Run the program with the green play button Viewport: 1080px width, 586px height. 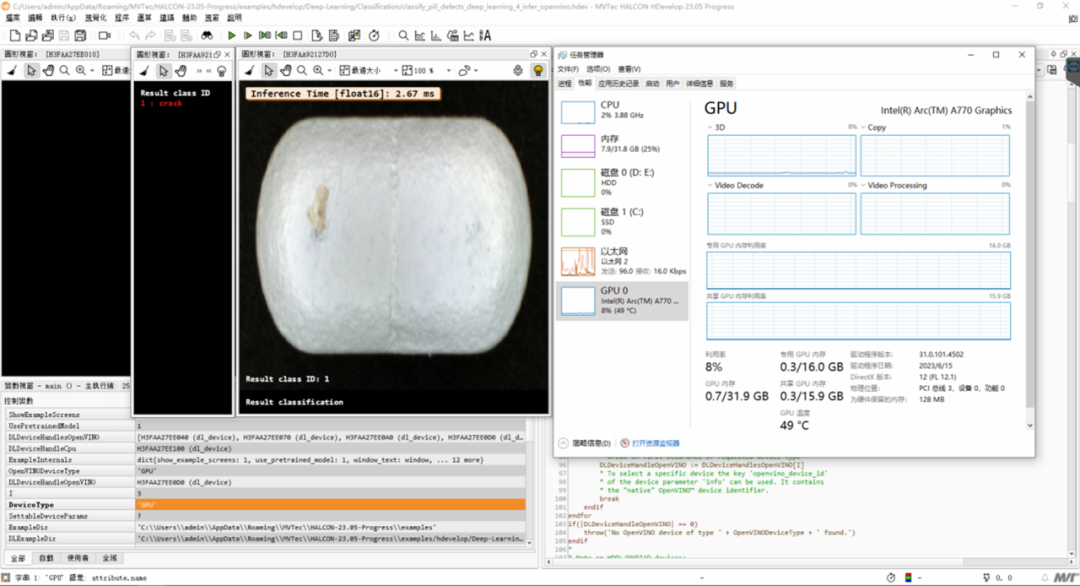click(231, 35)
